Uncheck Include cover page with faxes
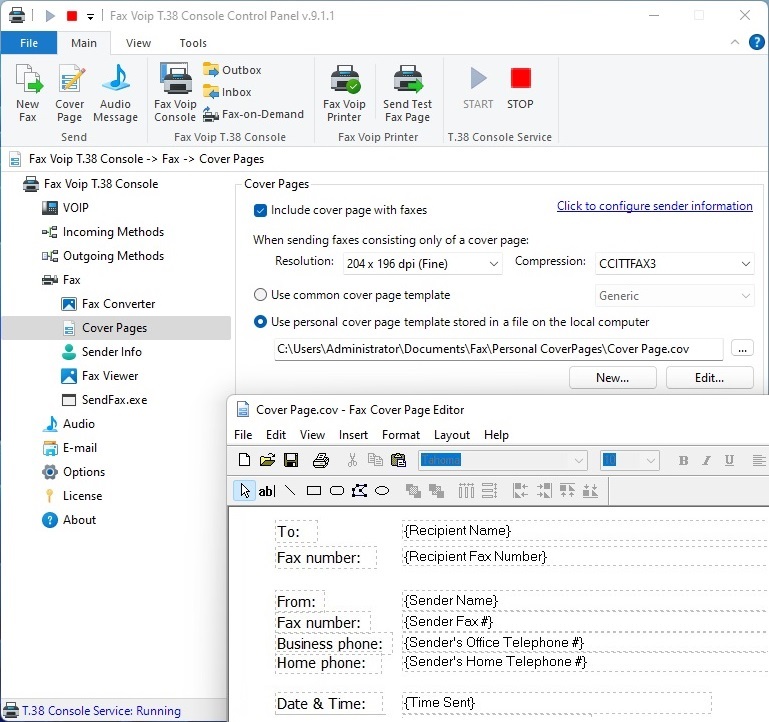The height and width of the screenshot is (722, 769). [x=261, y=210]
